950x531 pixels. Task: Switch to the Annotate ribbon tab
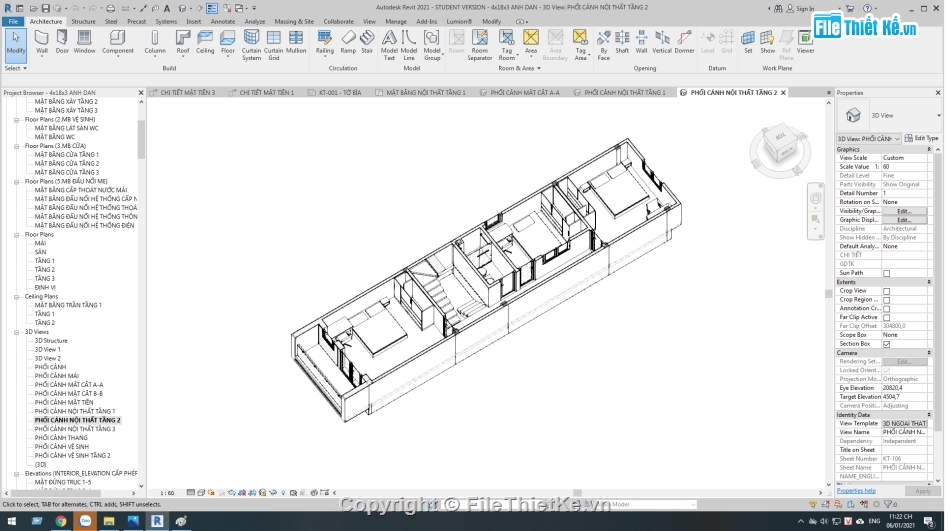[x=222, y=21]
